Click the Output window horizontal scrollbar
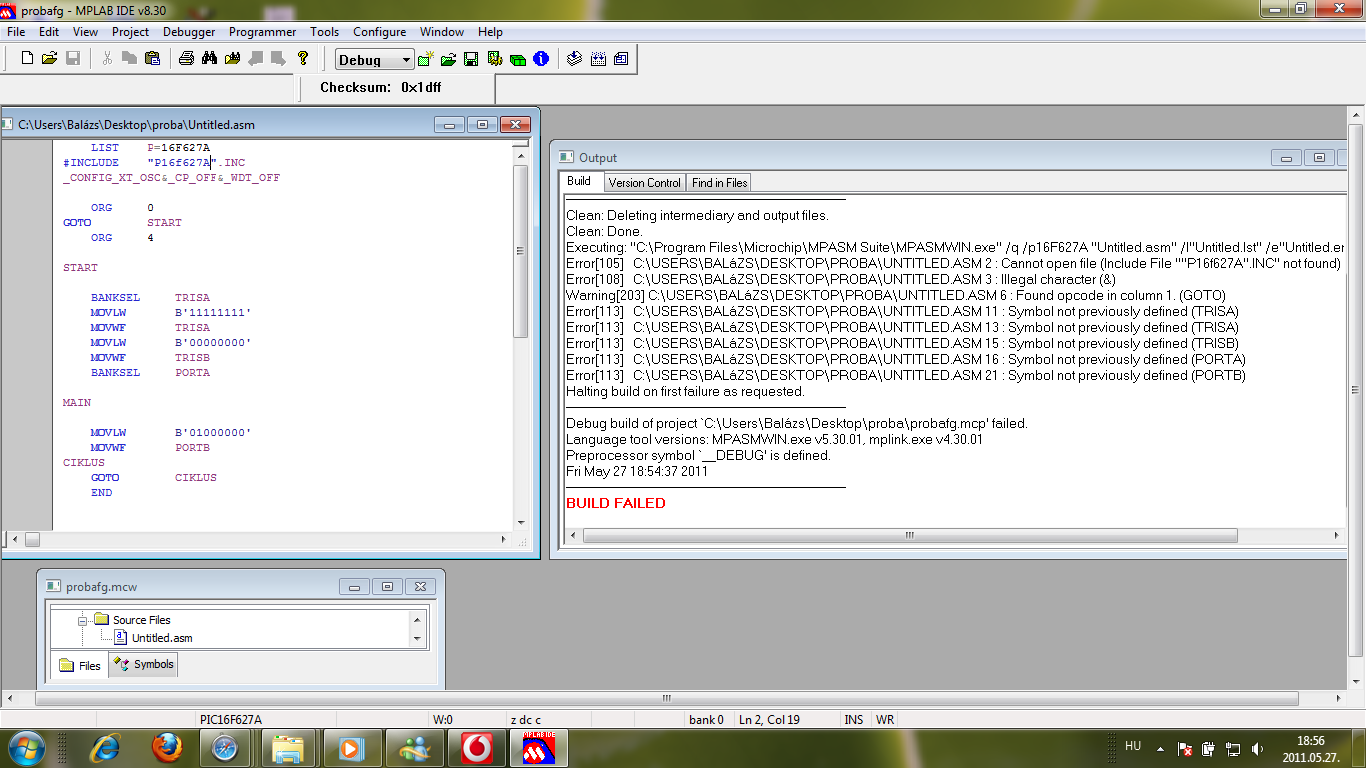Image resolution: width=1366 pixels, height=768 pixels. (910, 536)
